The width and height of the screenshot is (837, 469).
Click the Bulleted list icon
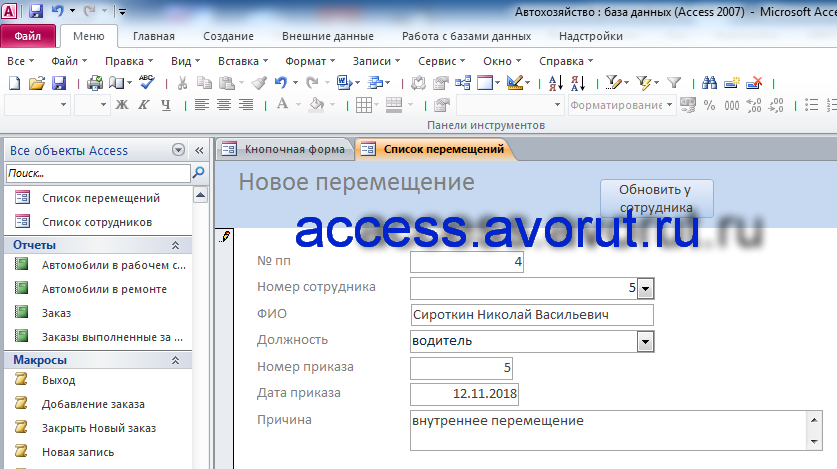tap(811, 105)
